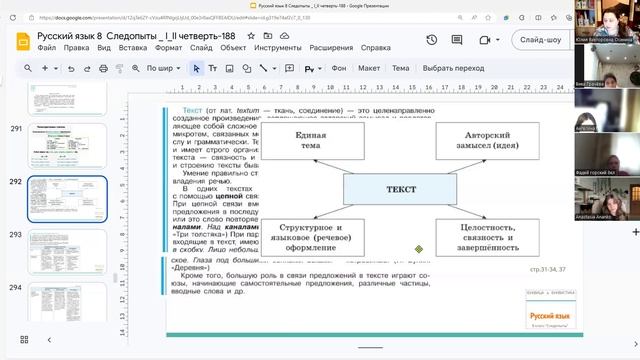Expand the video call options arrow
The height and width of the screenshot is (360, 640).
(x=498, y=40)
